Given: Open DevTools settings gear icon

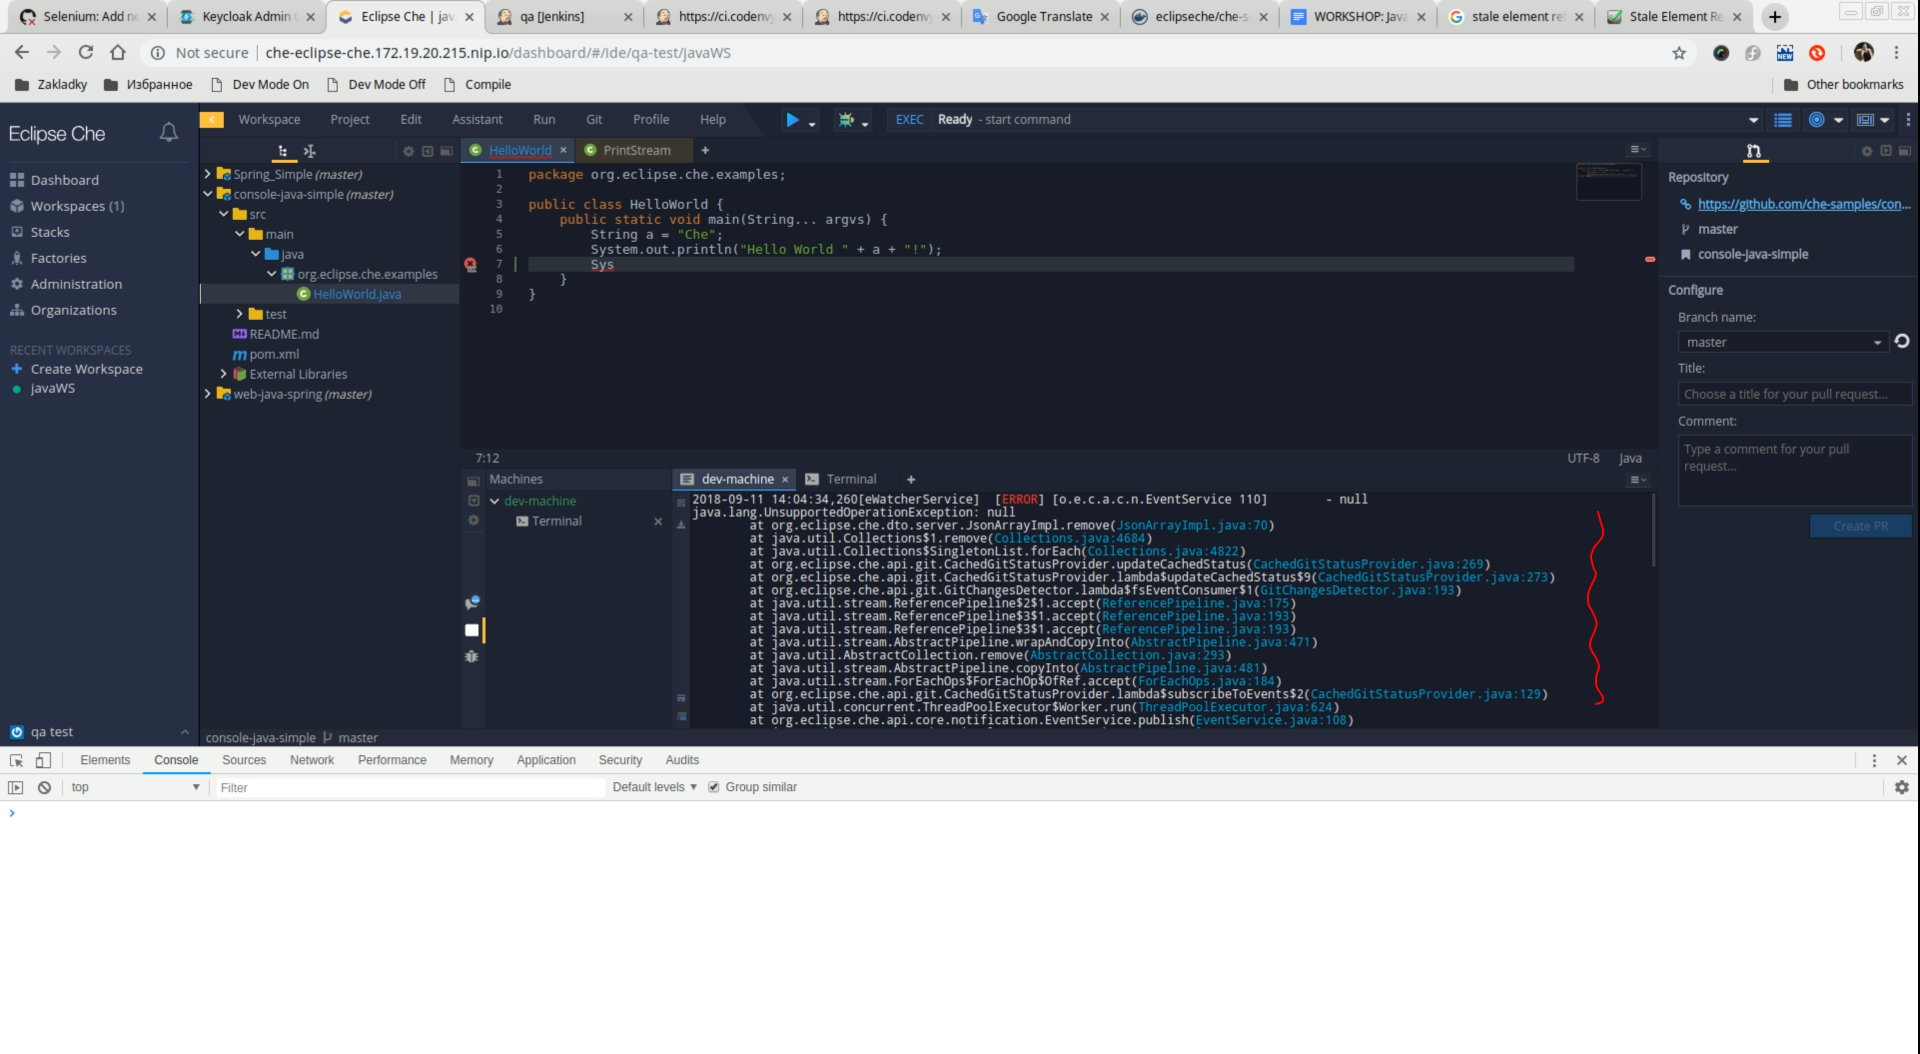Looking at the screenshot, I should click(1902, 787).
